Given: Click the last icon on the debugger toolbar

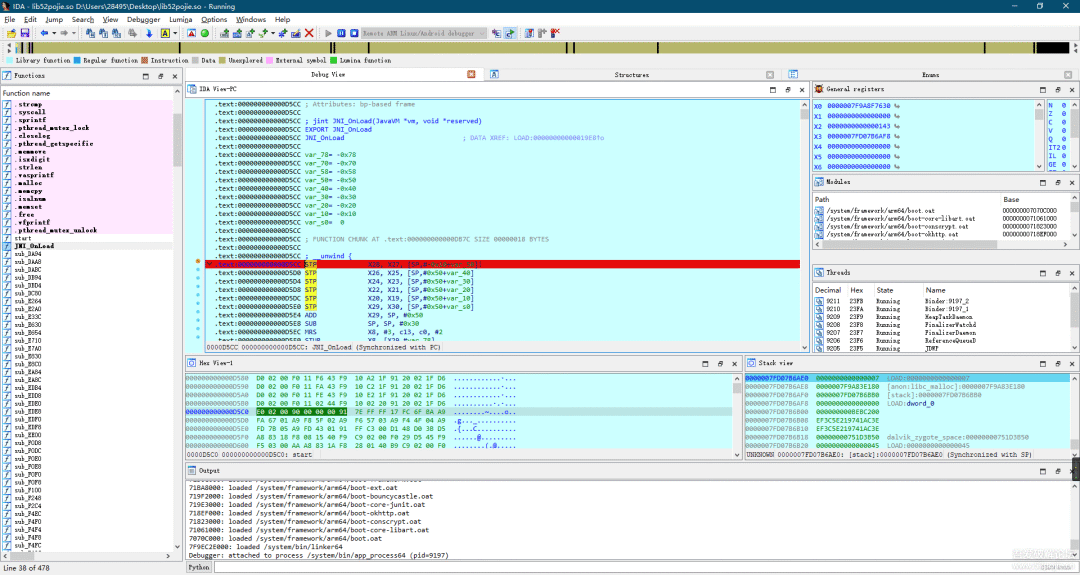Looking at the screenshot, I should pos(555,33).
